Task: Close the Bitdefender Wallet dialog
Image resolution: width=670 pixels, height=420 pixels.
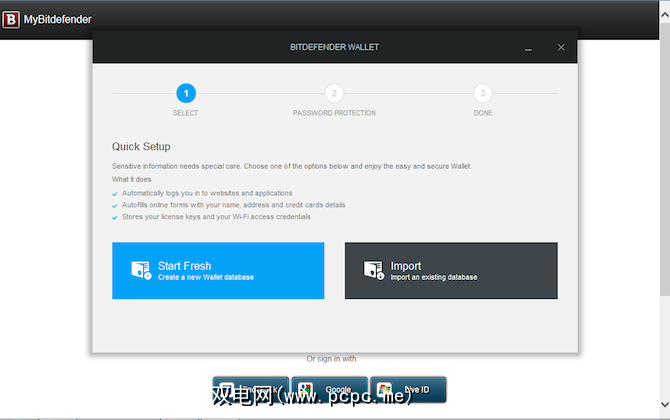Action: point(561,47)
